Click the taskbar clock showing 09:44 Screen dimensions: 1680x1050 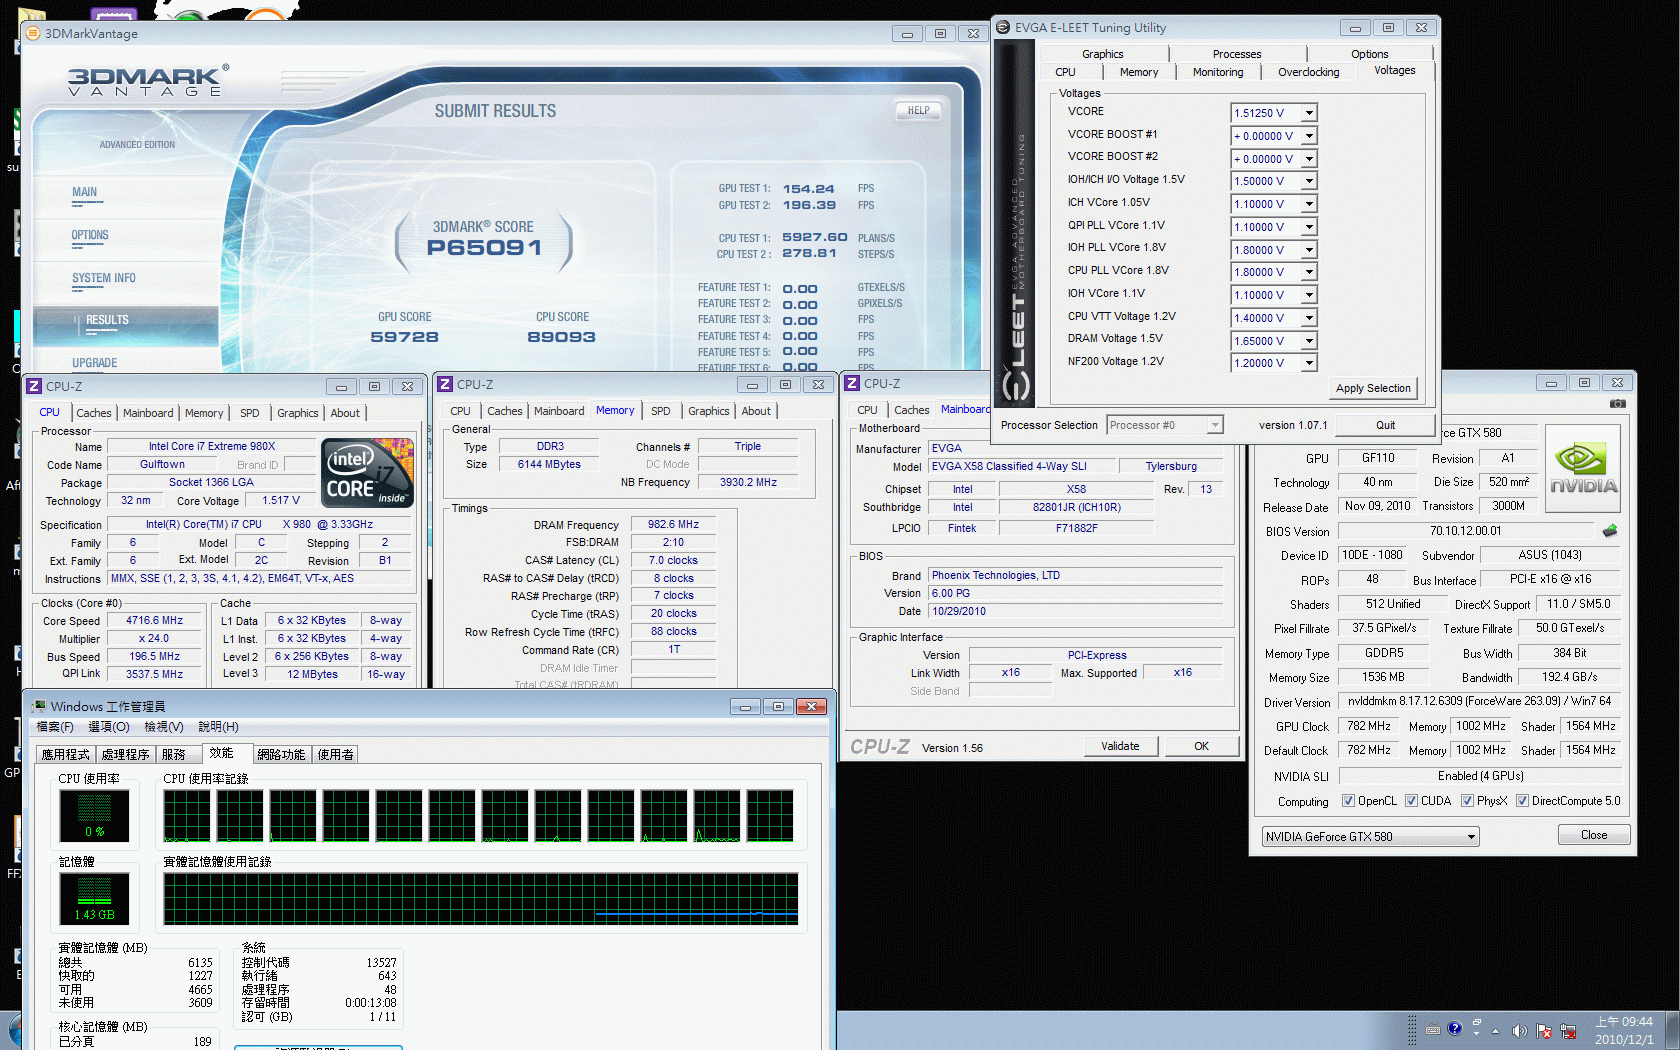tap(1624, 1031)
